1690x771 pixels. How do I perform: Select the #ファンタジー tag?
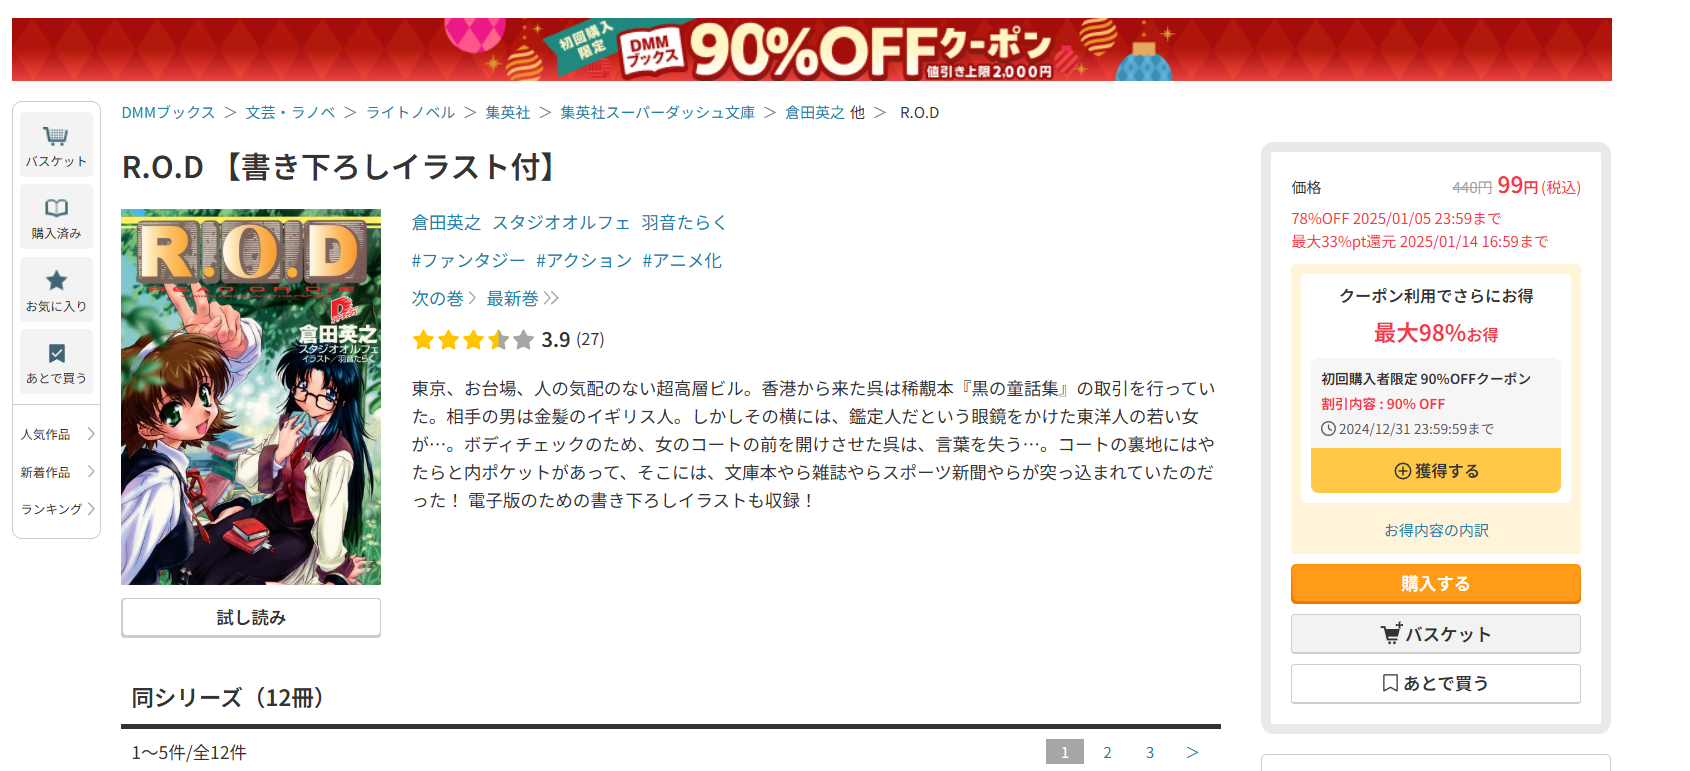click(468, 261)
